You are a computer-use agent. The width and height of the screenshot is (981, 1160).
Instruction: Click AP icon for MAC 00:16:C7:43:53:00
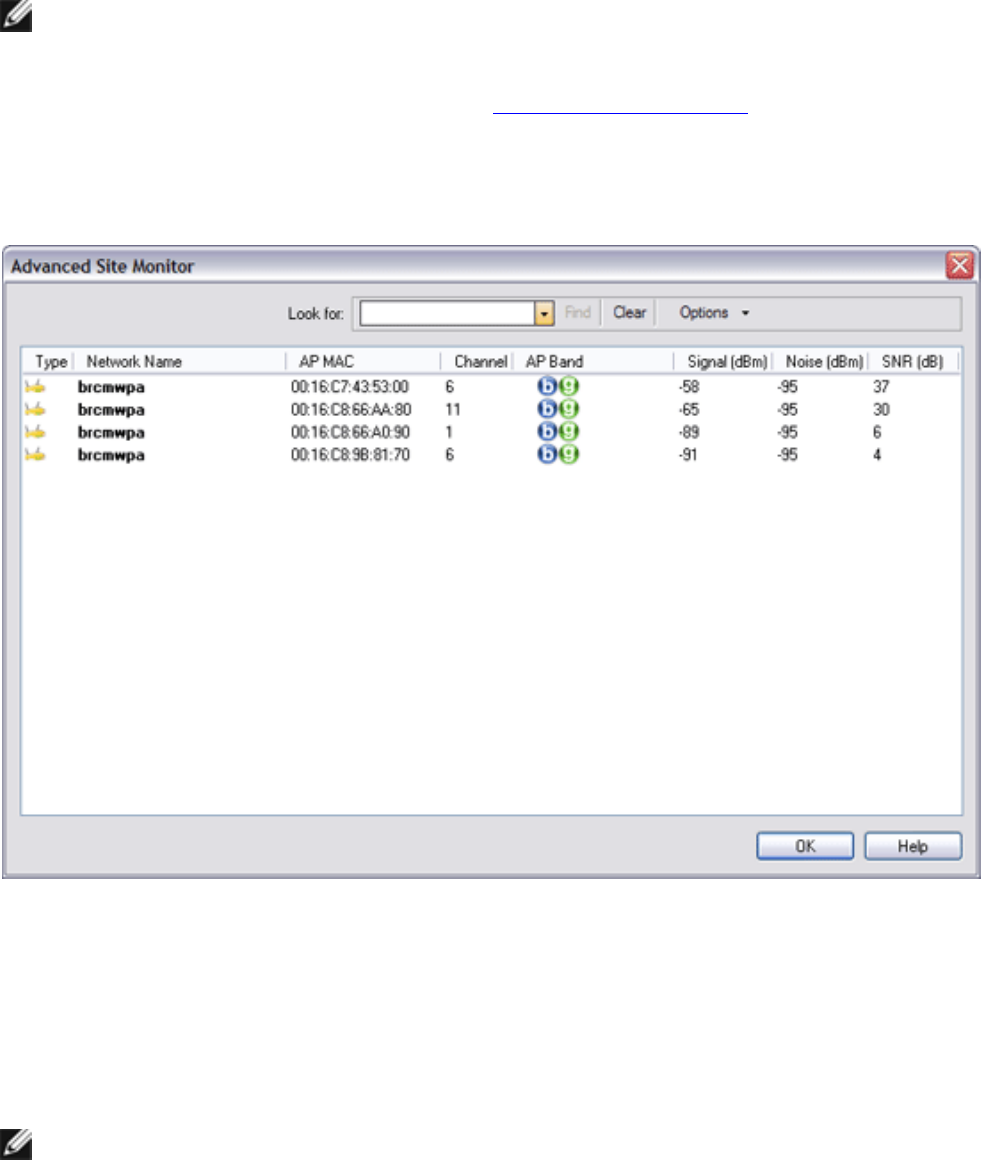[35, 387]
